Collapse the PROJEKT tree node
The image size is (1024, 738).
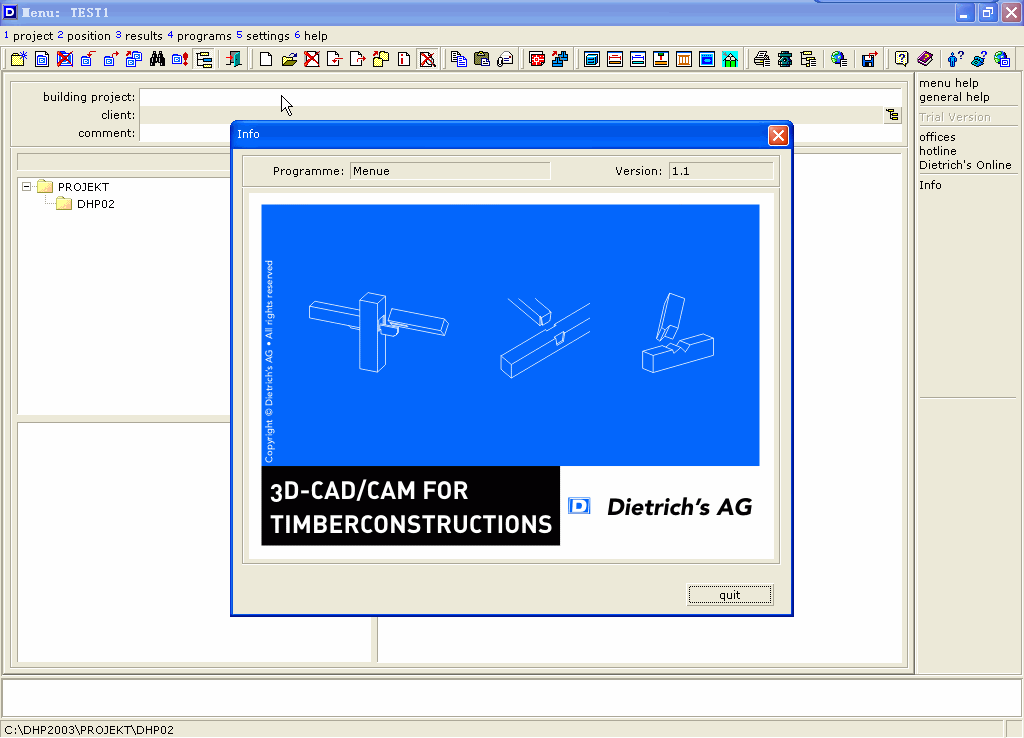coord(26,187)
